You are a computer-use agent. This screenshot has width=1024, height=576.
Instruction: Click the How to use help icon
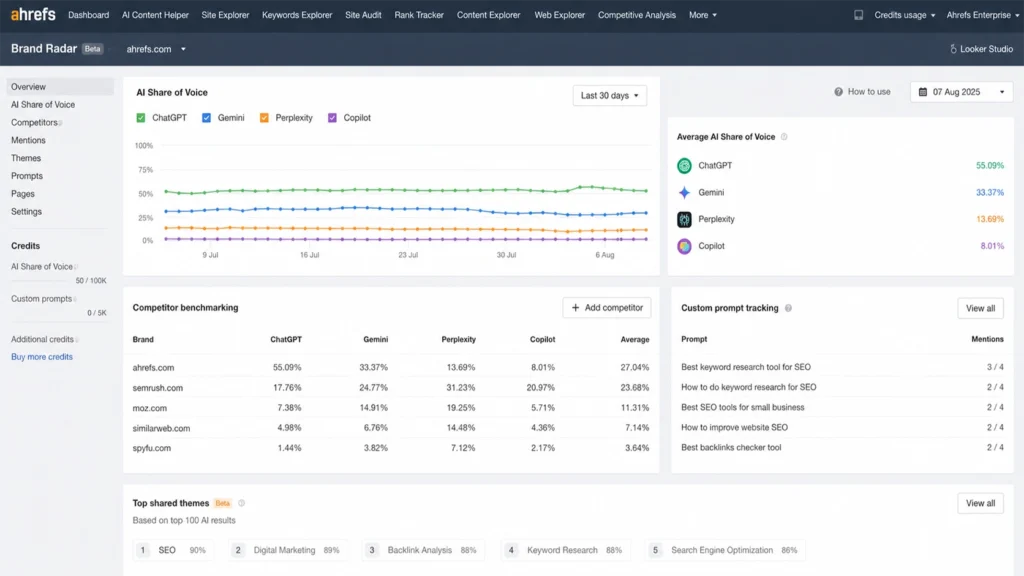tap(838, 92)
